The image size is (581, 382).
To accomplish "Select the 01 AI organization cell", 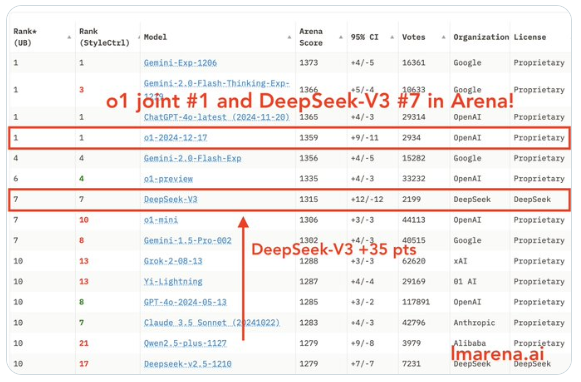I will click(x=465, y=282).
